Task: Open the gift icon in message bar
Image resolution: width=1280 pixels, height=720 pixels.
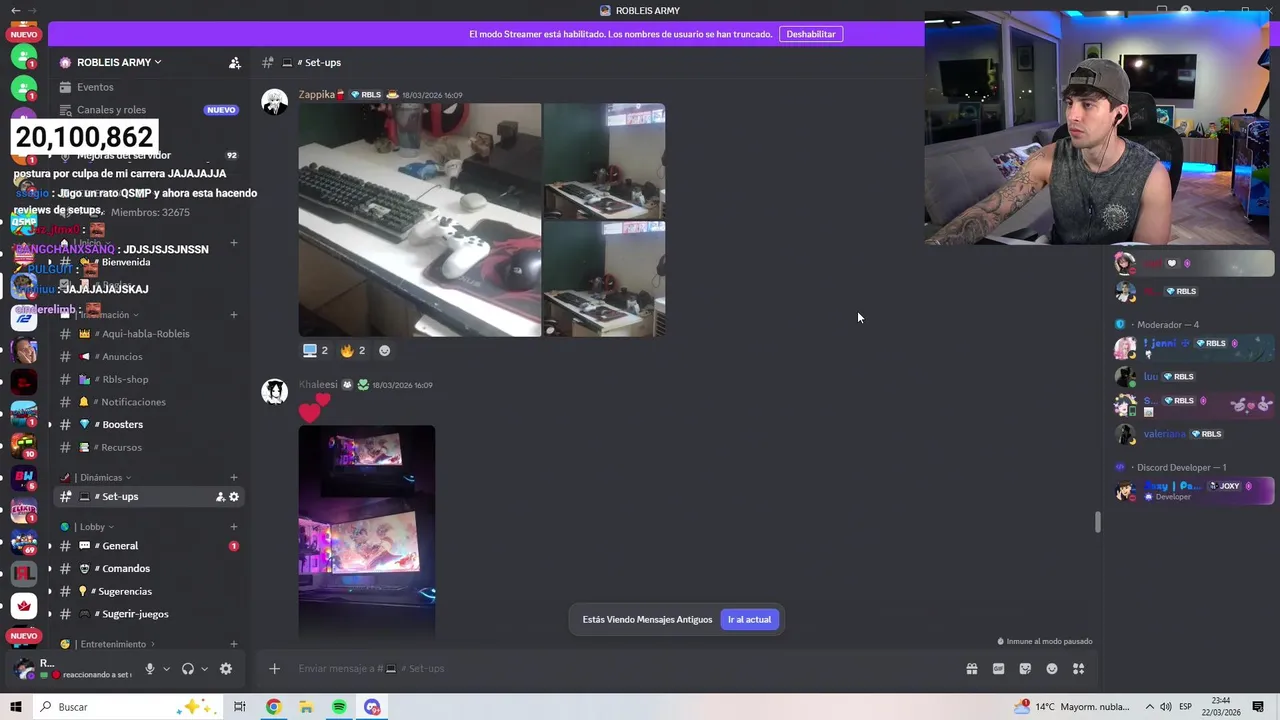Action: [x=971, y=669]
